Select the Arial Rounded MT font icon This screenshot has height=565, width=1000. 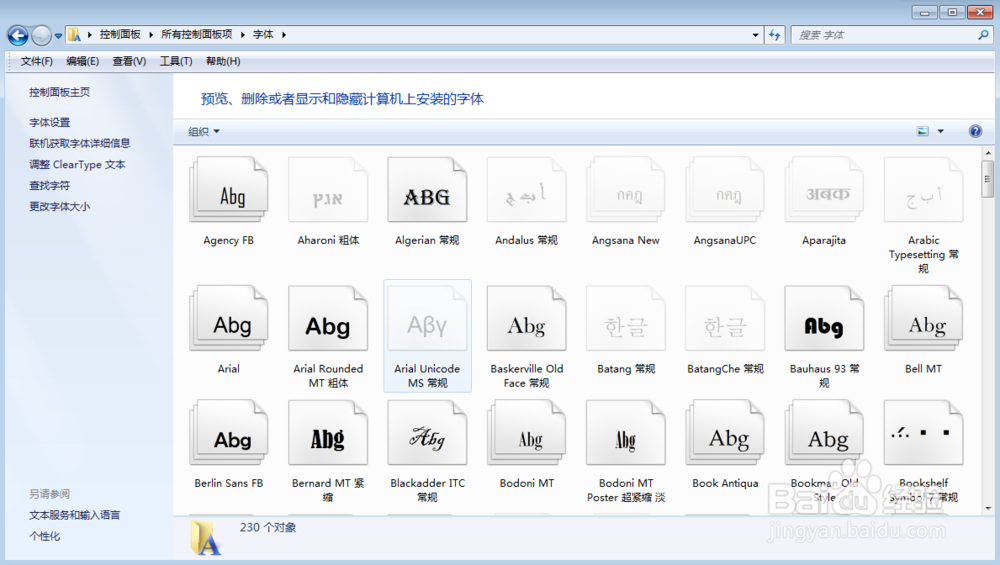click(x=328, y=319)
